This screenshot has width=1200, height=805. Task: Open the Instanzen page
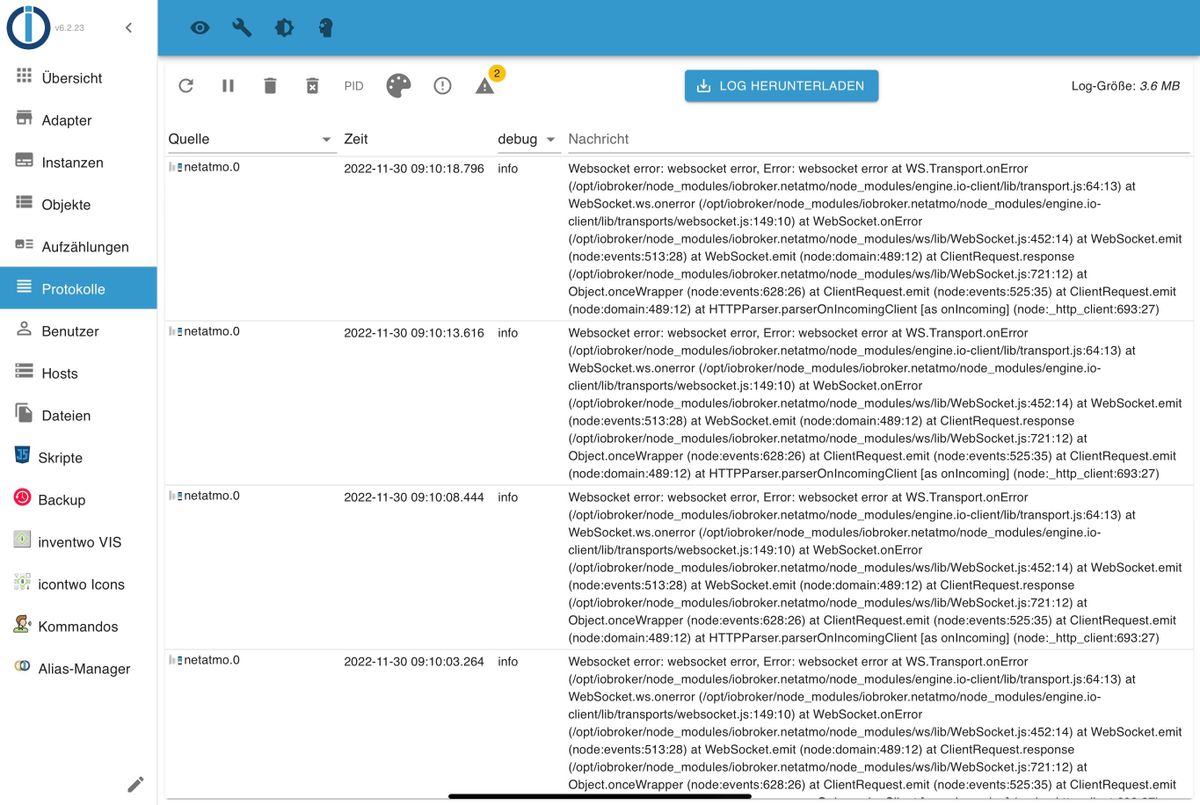click(x=78, y=162)
